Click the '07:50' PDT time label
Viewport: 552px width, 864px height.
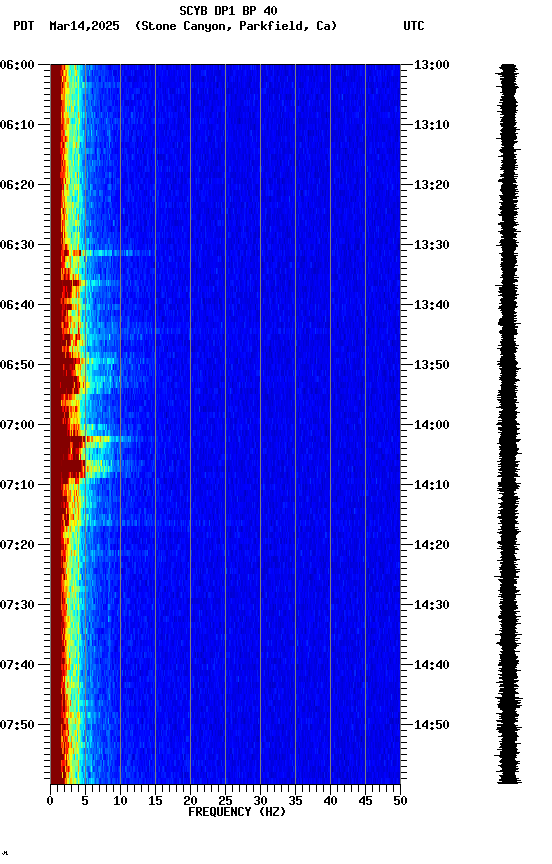[17, 725]
